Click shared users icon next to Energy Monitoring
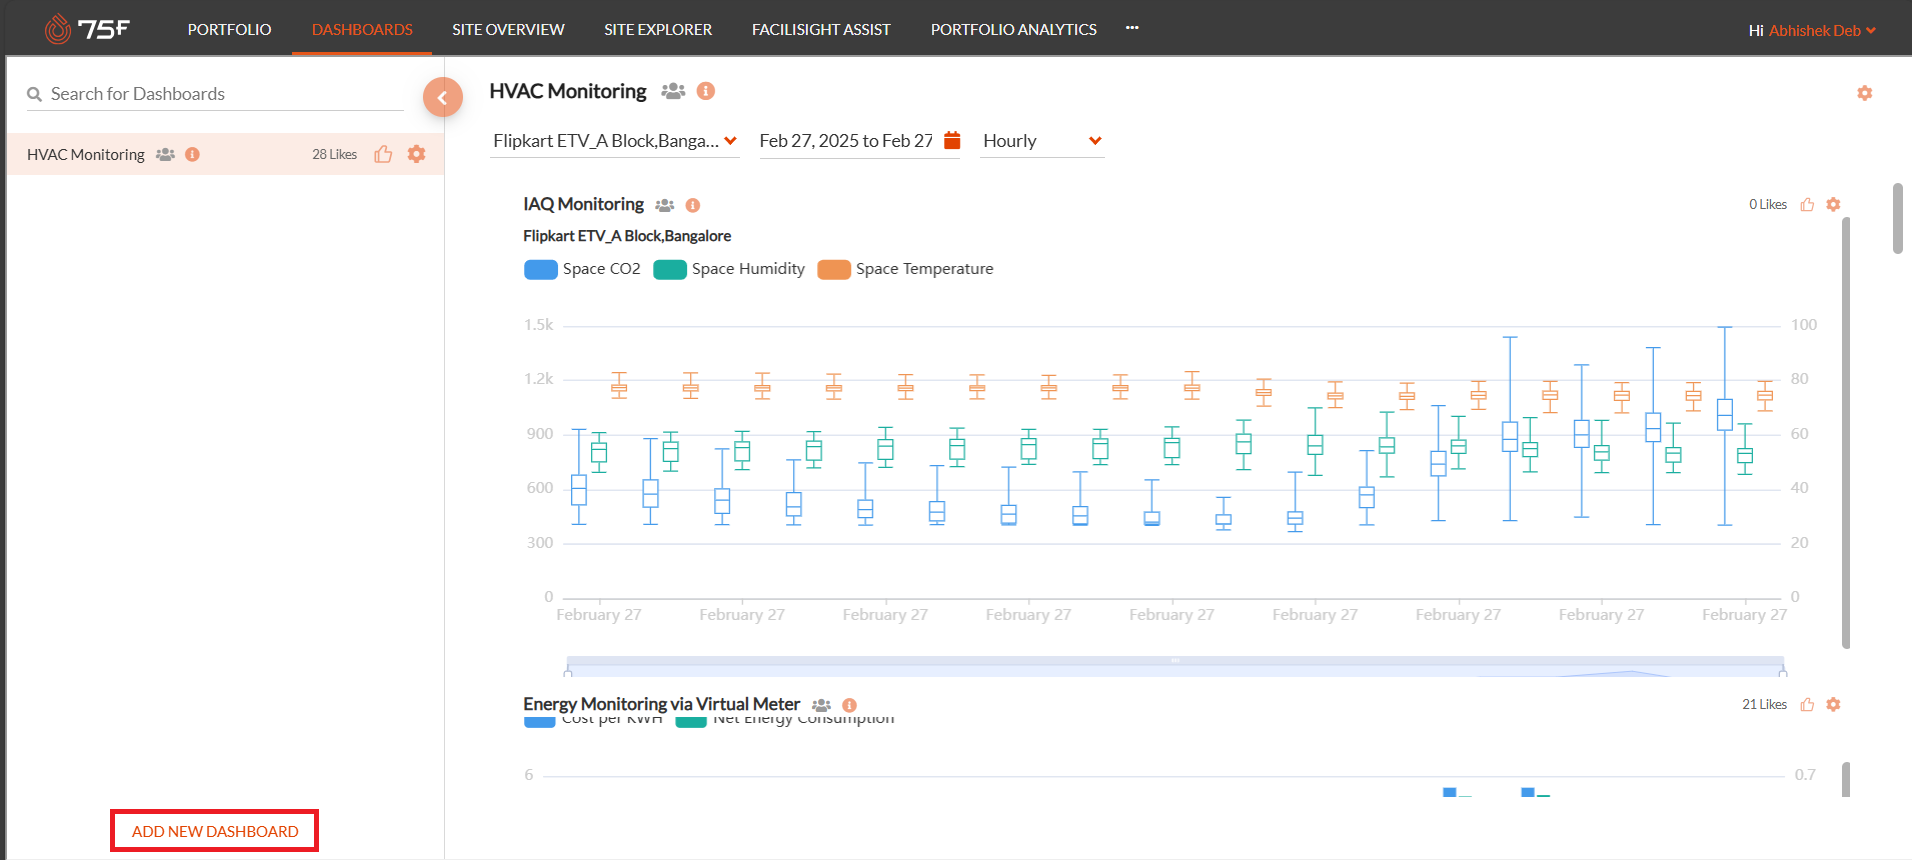1912x860 pixels. point(821,705)
